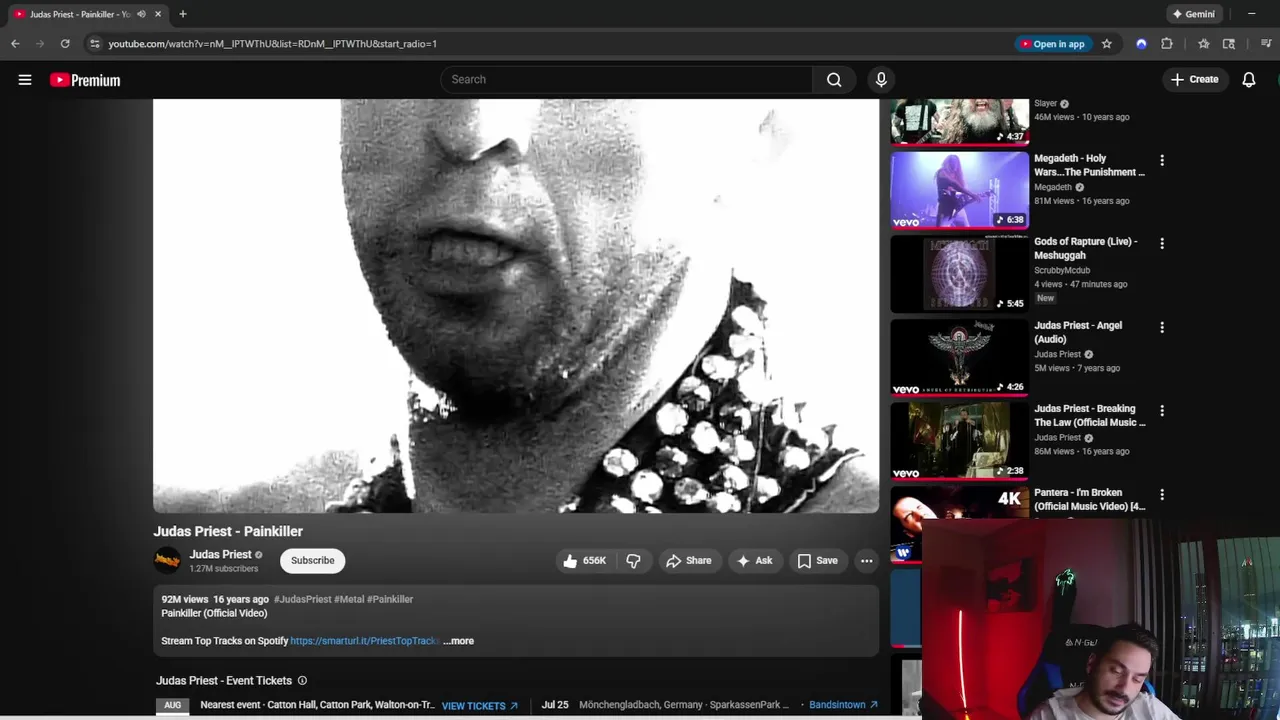The image size is (1280, 720).
Task: Open options for Breaking The Law video
Action: coord(1162,410)
